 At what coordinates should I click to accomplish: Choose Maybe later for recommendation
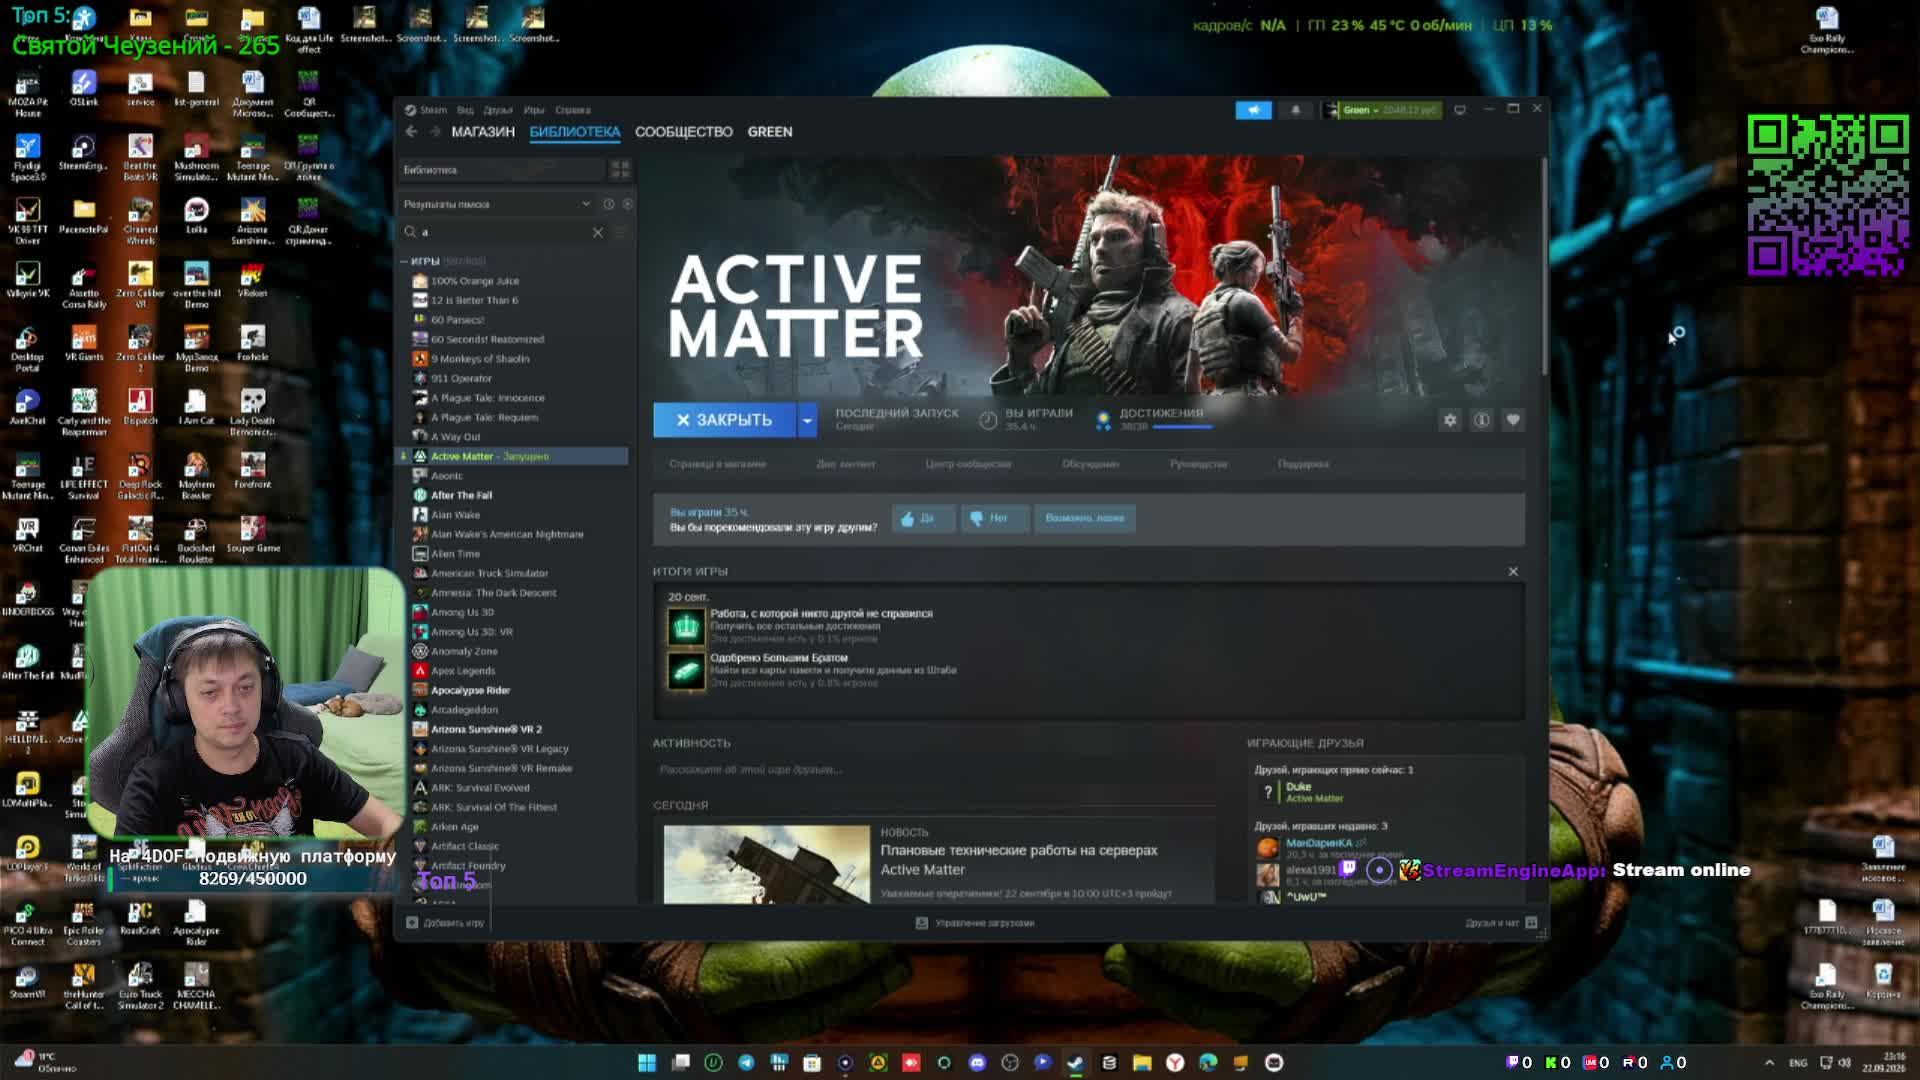pos(1085,518)
